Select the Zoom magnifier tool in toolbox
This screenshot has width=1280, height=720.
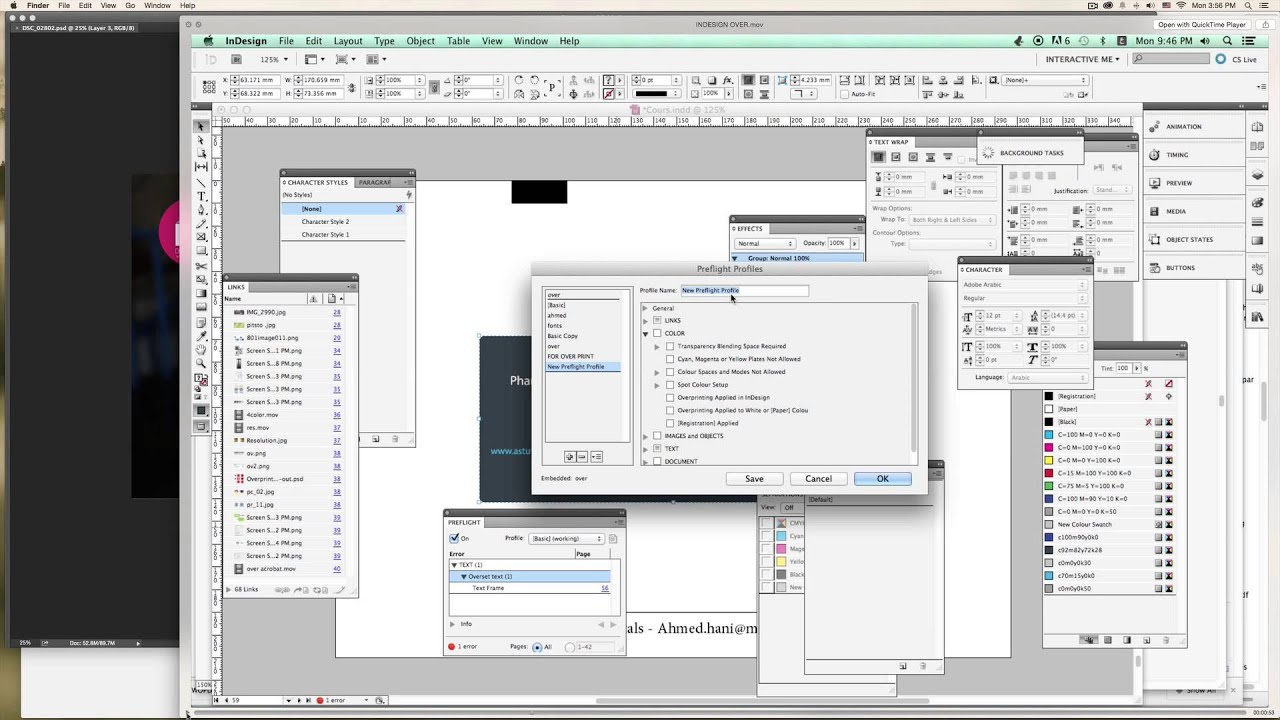[x=201, y=364]
